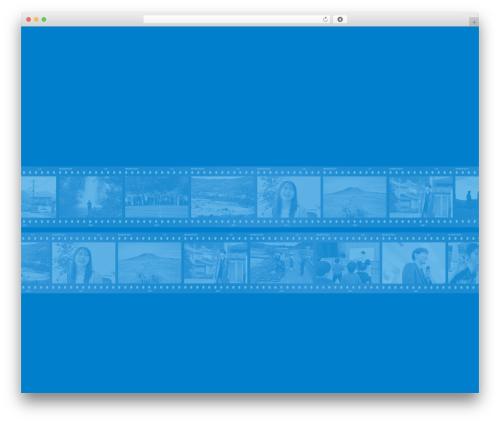Open utility pole photo in top film strip
Viewport: 500px width, 423px height.
pyautogui.click(x=39, y=197)
